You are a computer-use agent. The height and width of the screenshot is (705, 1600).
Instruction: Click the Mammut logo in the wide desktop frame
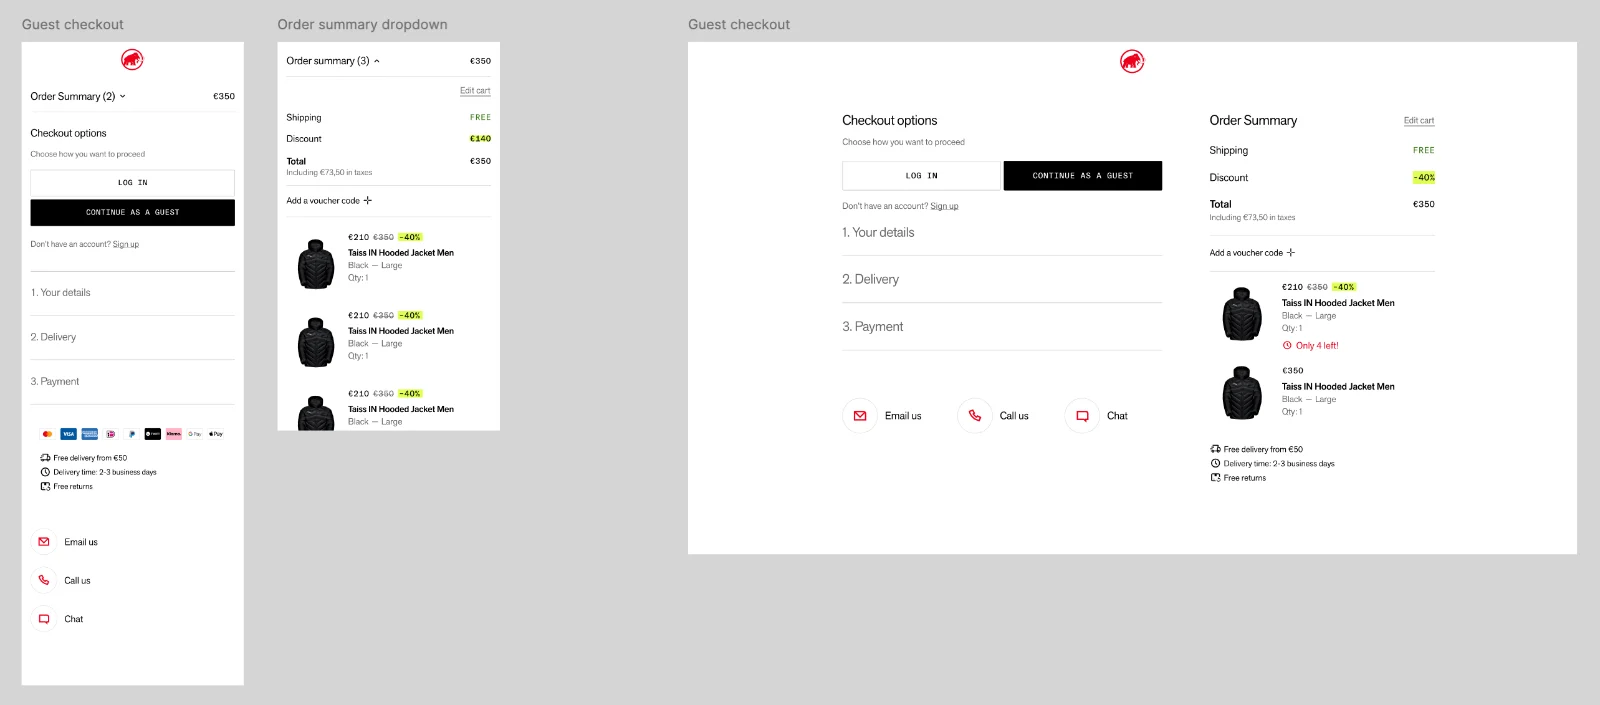click(1132, 62)
